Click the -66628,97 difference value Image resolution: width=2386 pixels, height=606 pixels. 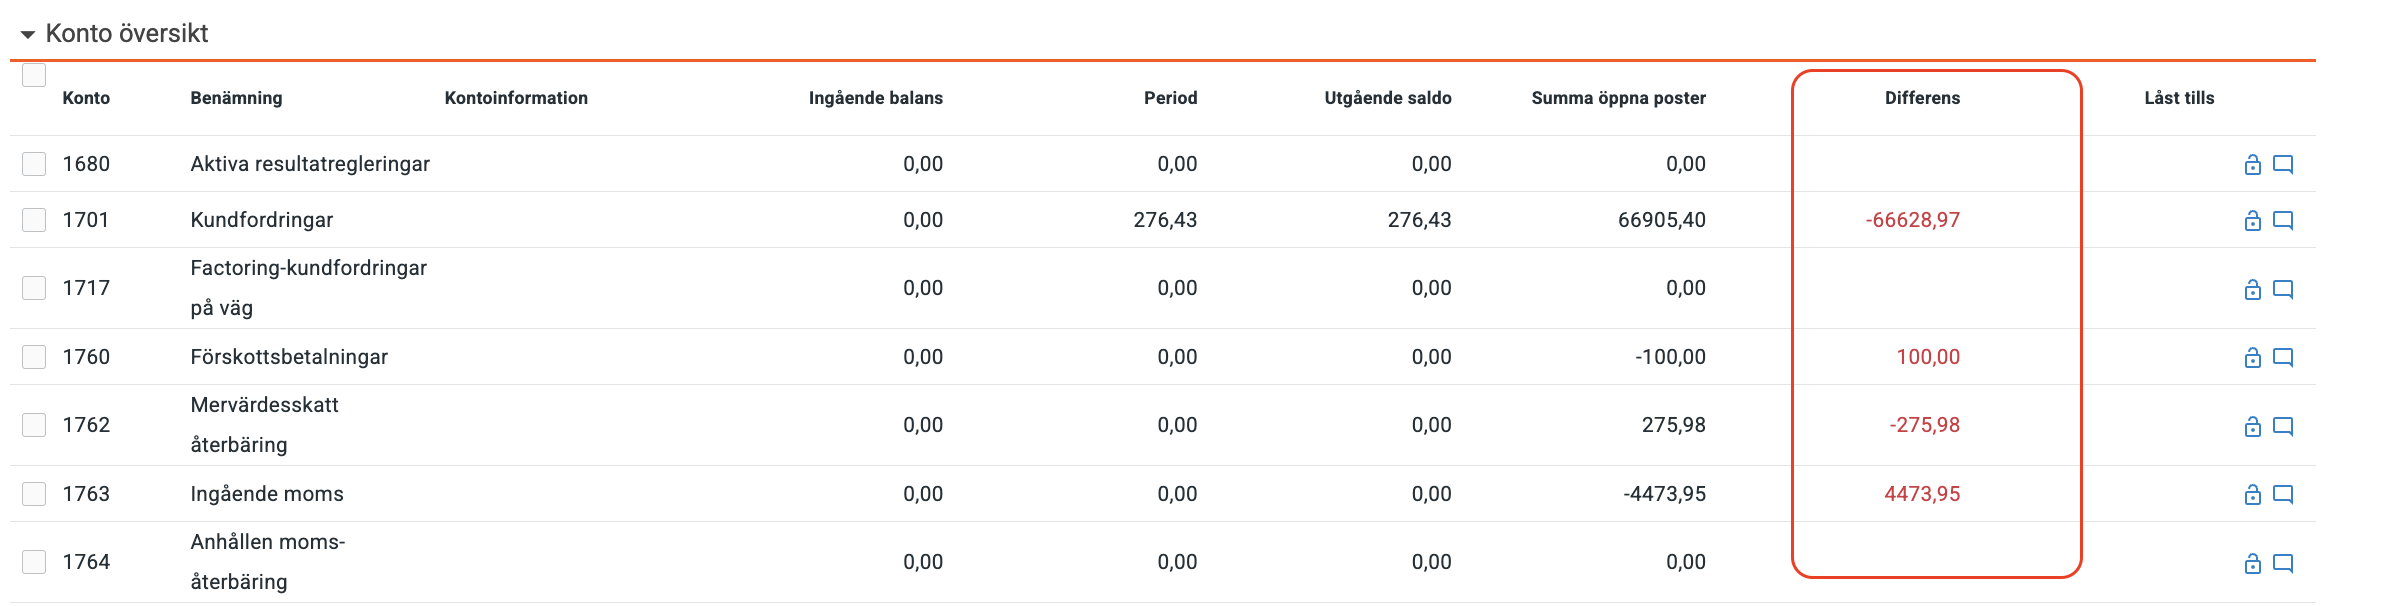click(1912, 220)
